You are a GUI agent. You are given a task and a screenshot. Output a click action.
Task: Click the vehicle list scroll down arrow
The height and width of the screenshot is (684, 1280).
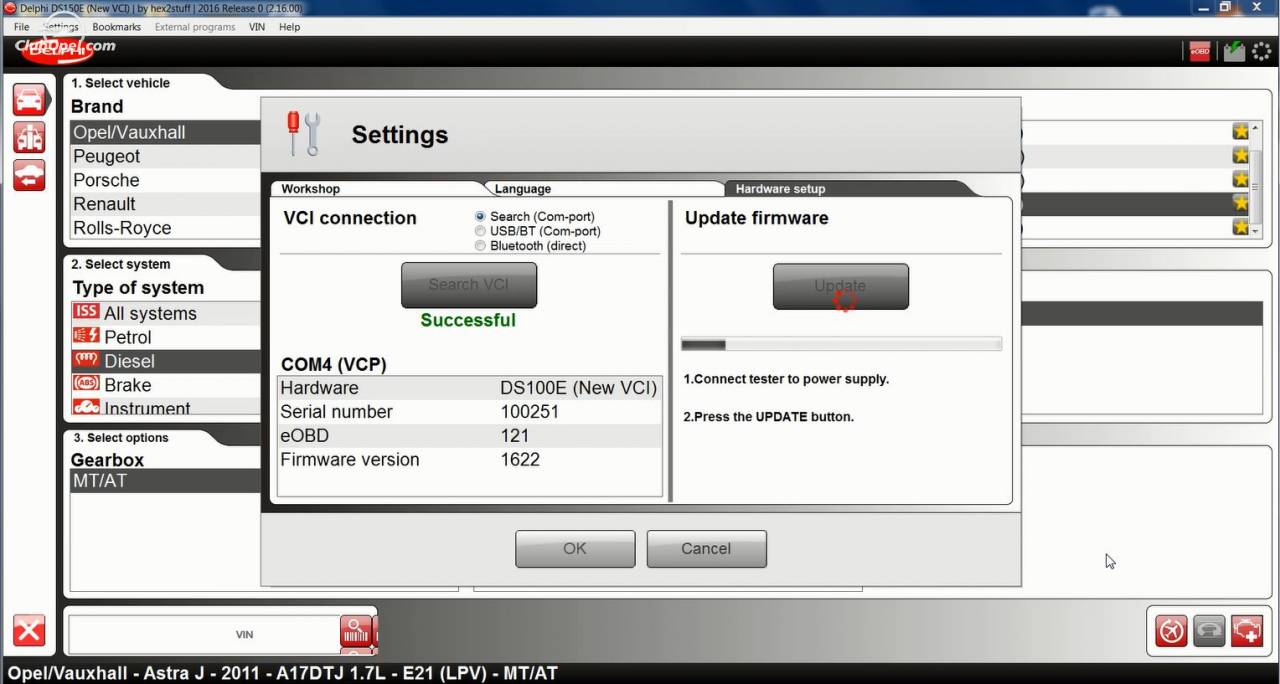tap(1257, 231)
